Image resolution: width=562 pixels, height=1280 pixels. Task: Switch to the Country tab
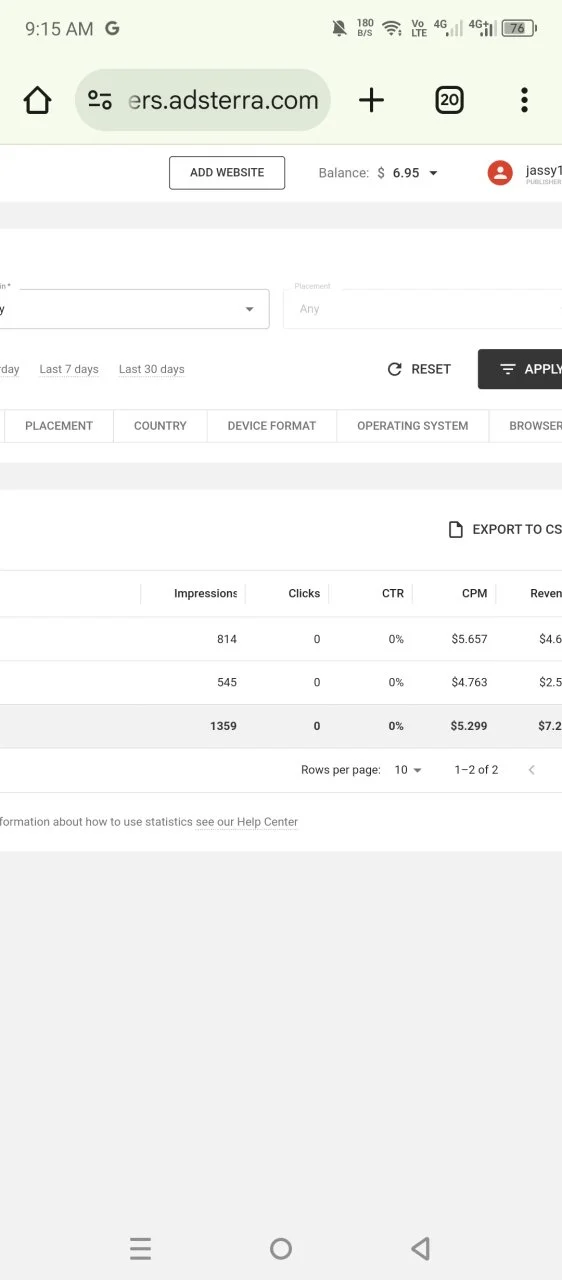click(x=160, y=426)
